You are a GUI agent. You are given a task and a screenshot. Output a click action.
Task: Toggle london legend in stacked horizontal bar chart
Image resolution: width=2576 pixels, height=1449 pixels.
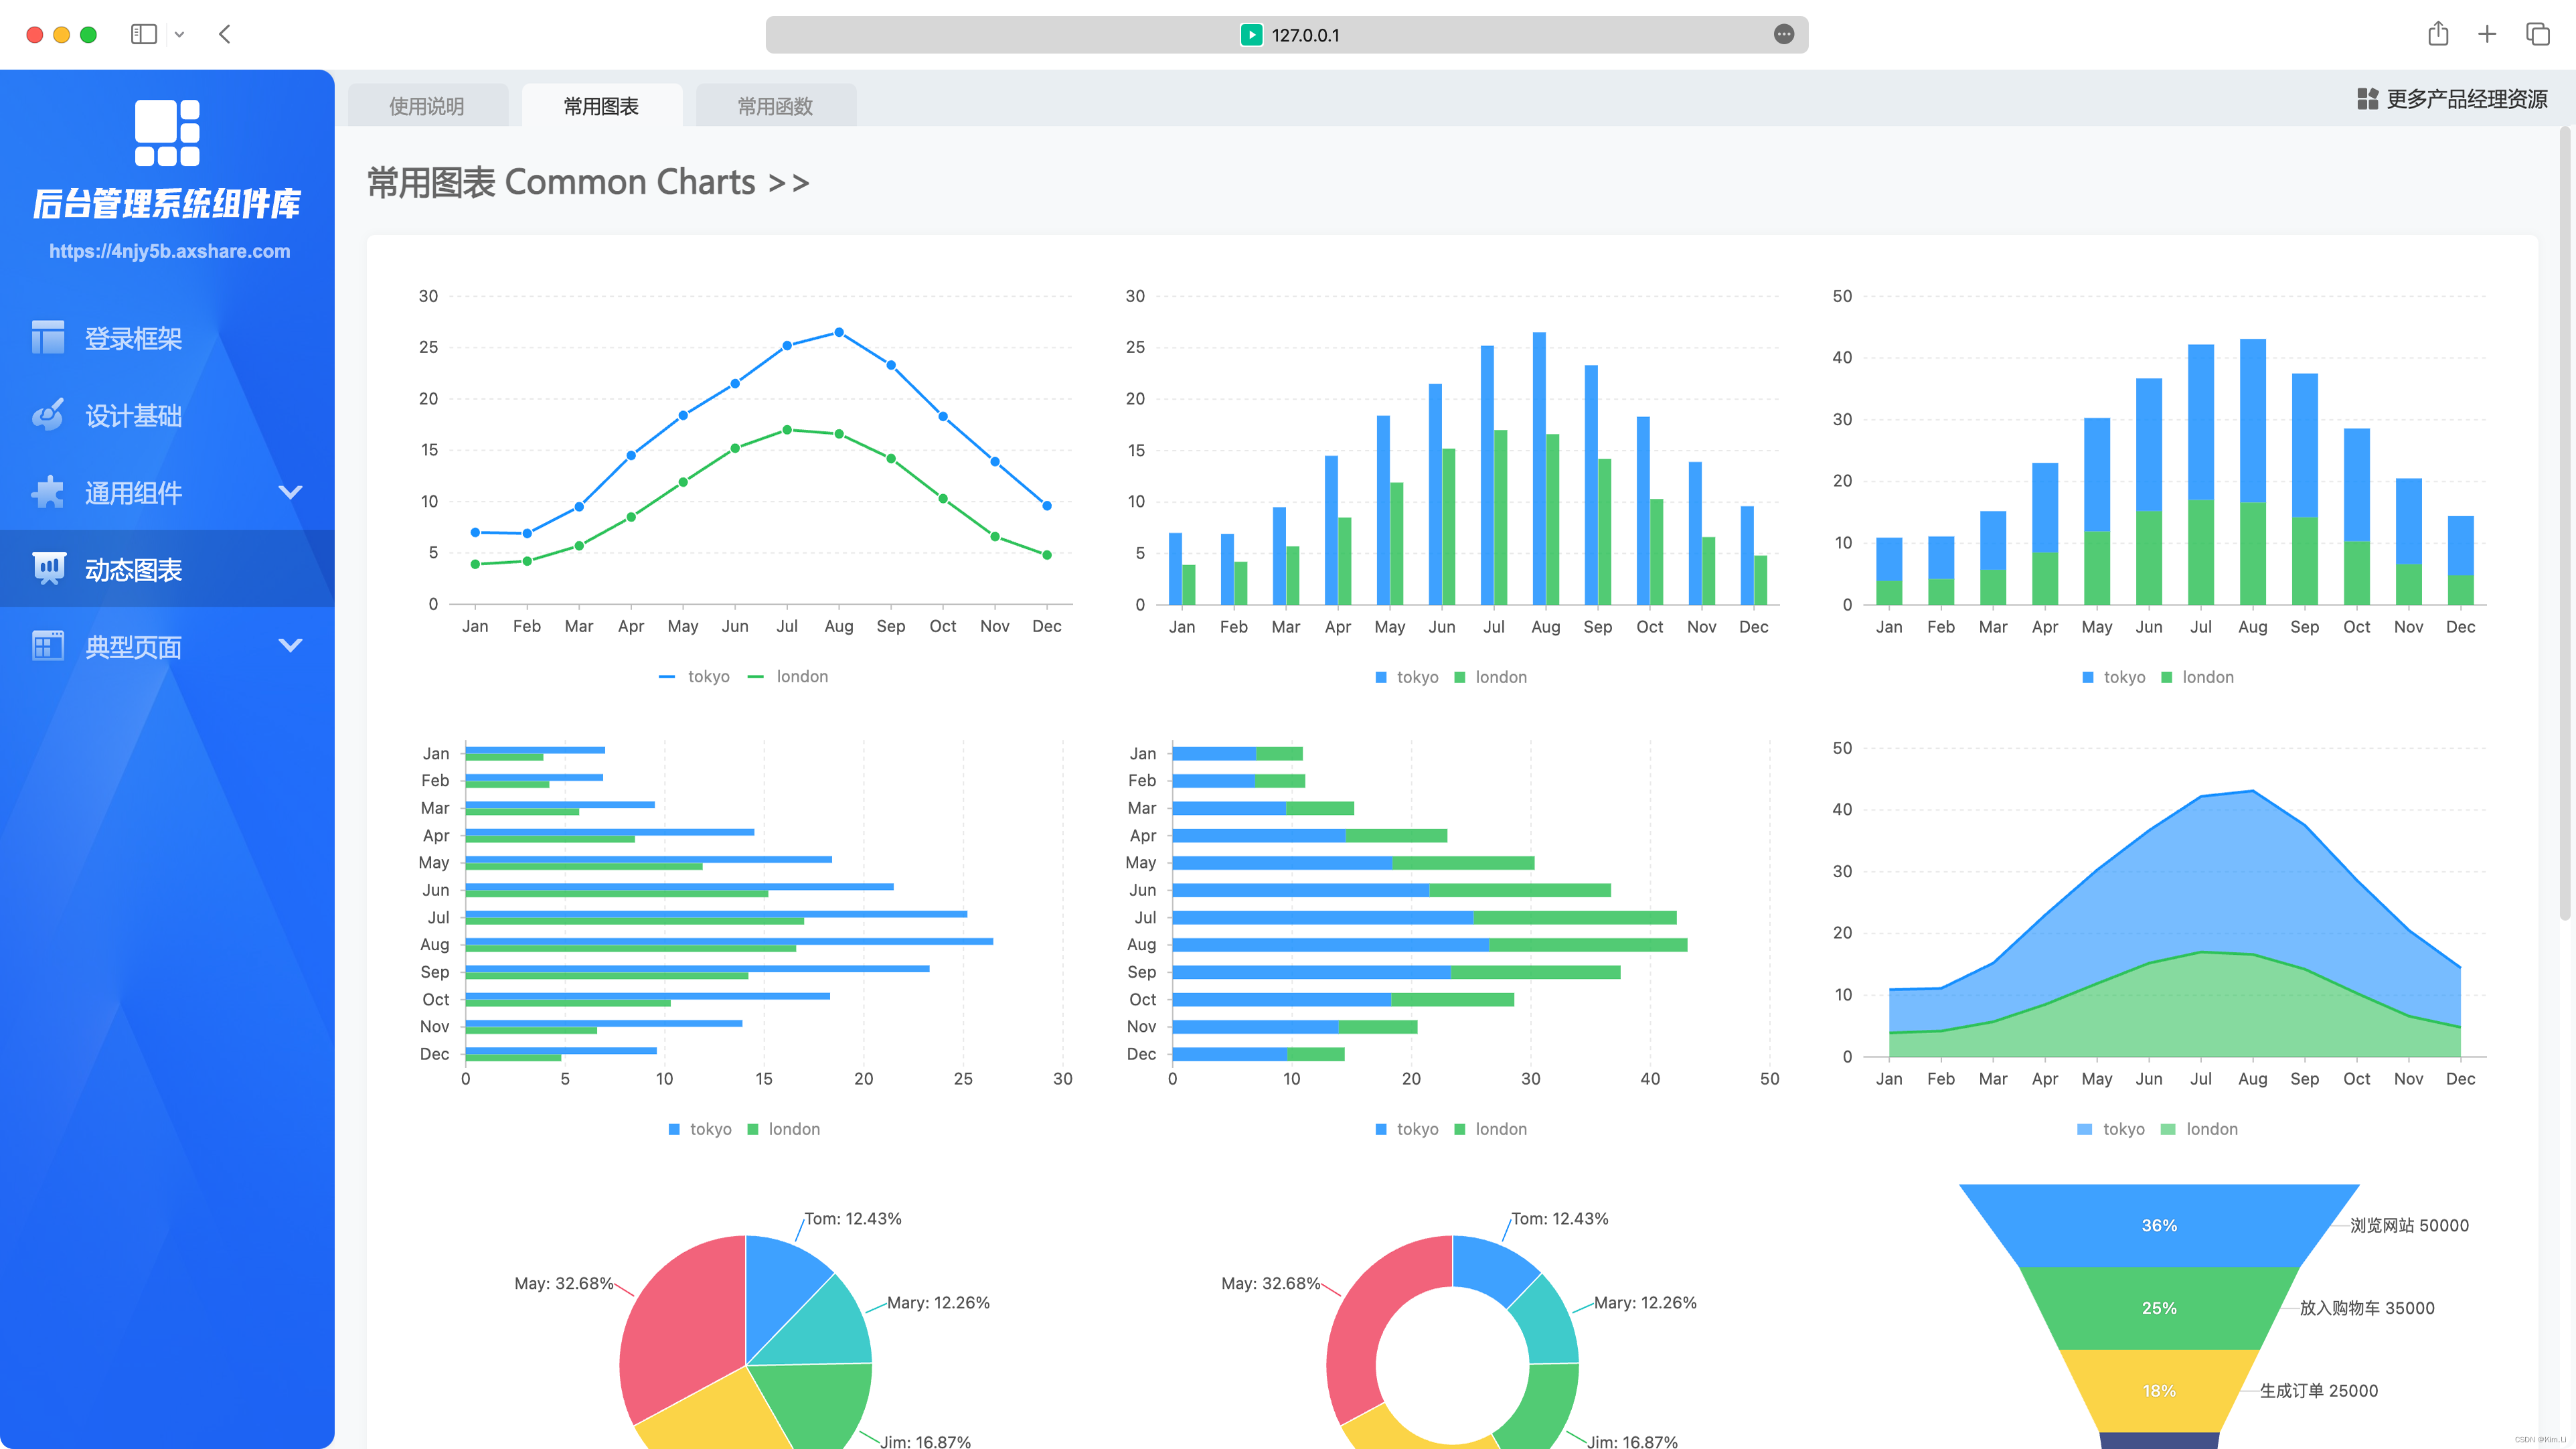[x=1490, y=1129]
